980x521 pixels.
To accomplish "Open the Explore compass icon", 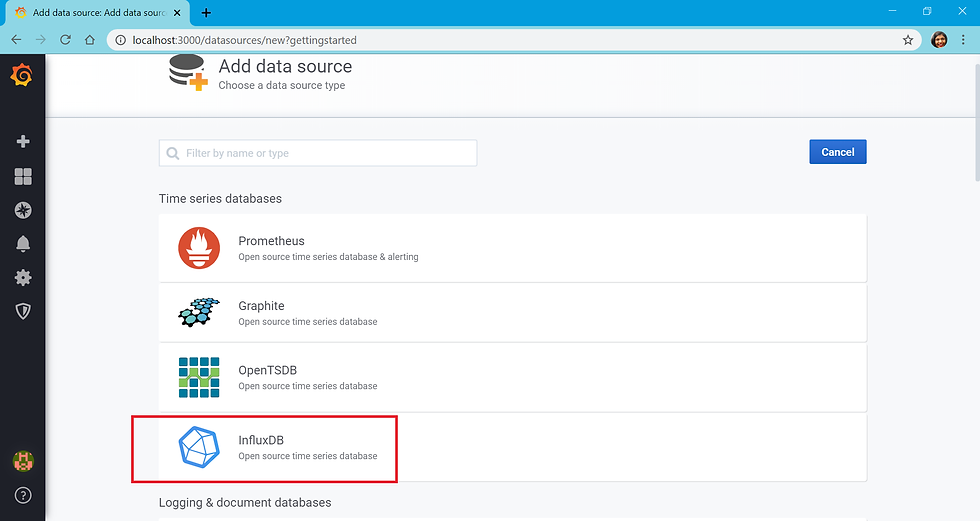I will (x=23, y=211).
